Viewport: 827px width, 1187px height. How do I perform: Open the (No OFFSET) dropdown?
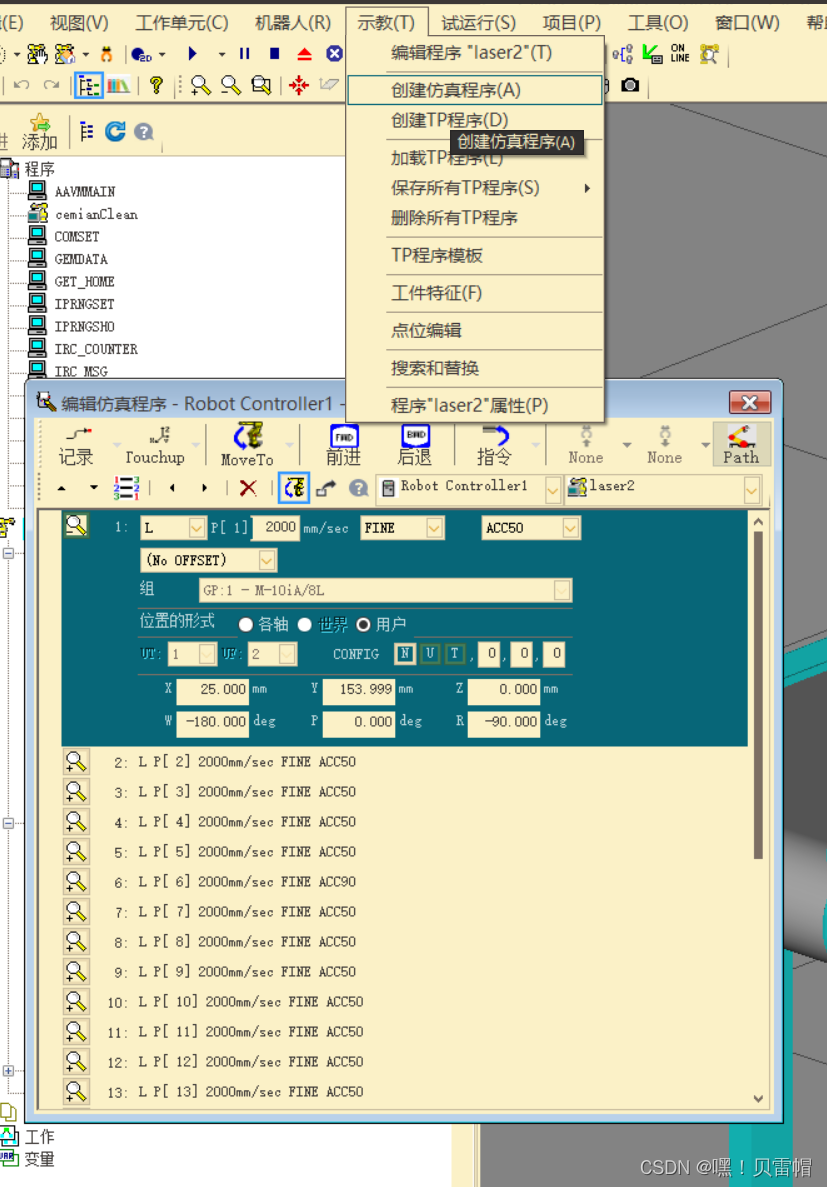point(267,560)
